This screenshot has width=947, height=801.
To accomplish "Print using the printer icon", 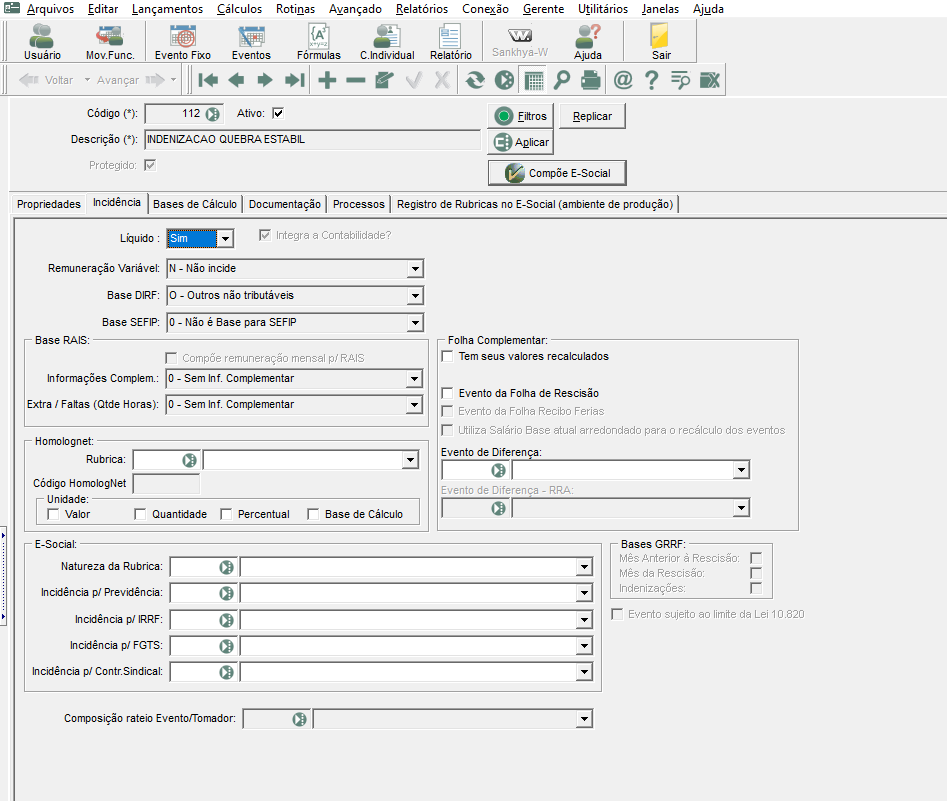I will 591,80.
